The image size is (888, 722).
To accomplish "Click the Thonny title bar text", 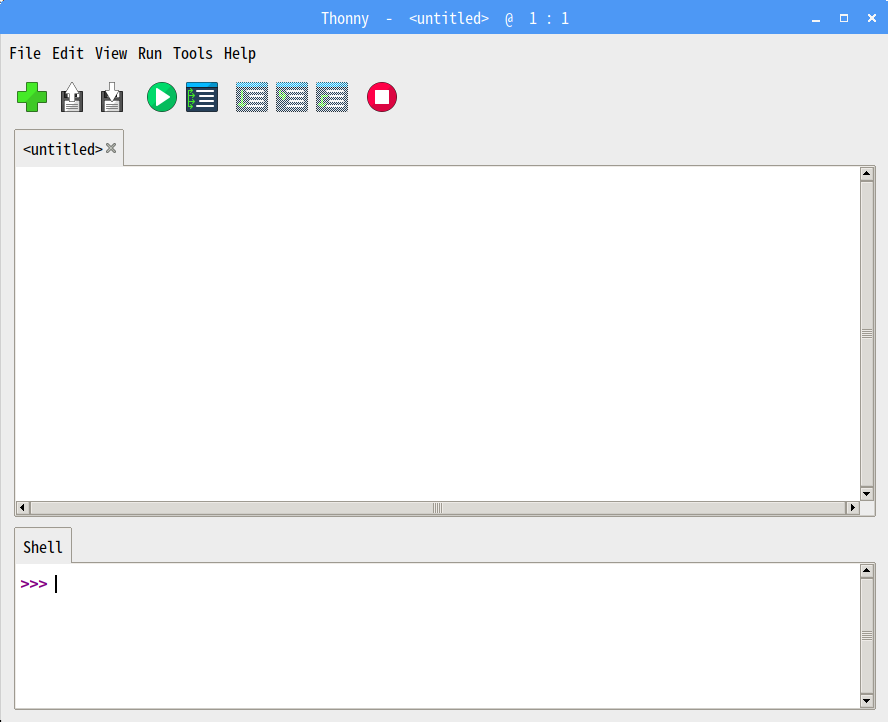I will [445, 19].
